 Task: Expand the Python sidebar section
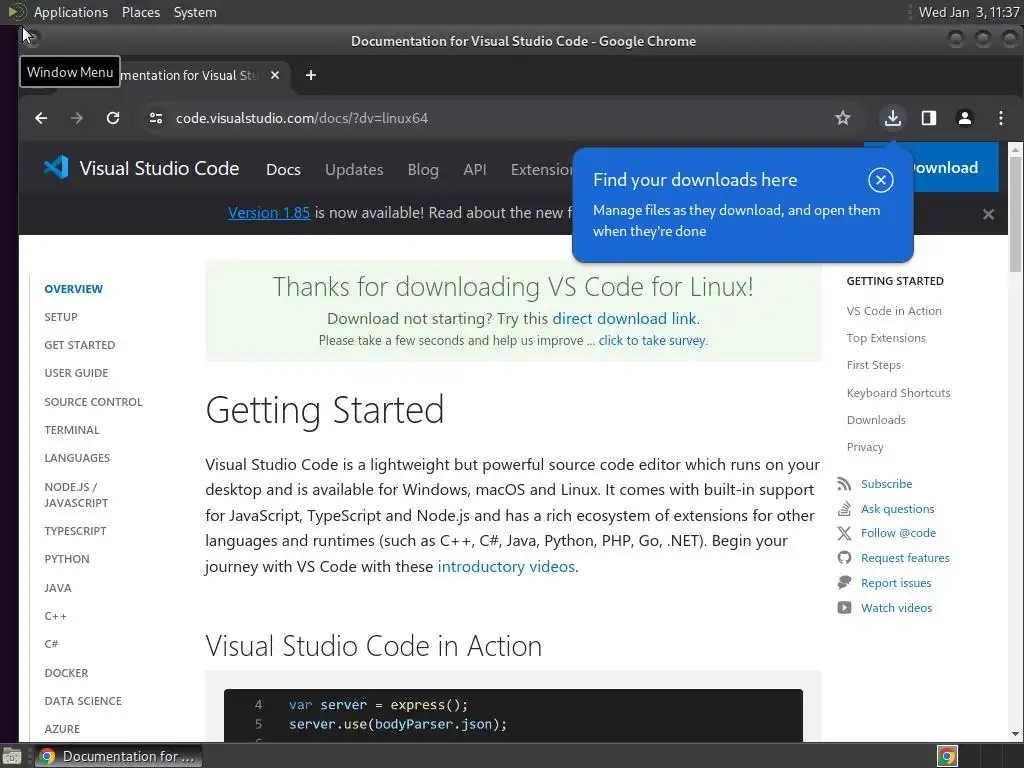click(67, 559)
